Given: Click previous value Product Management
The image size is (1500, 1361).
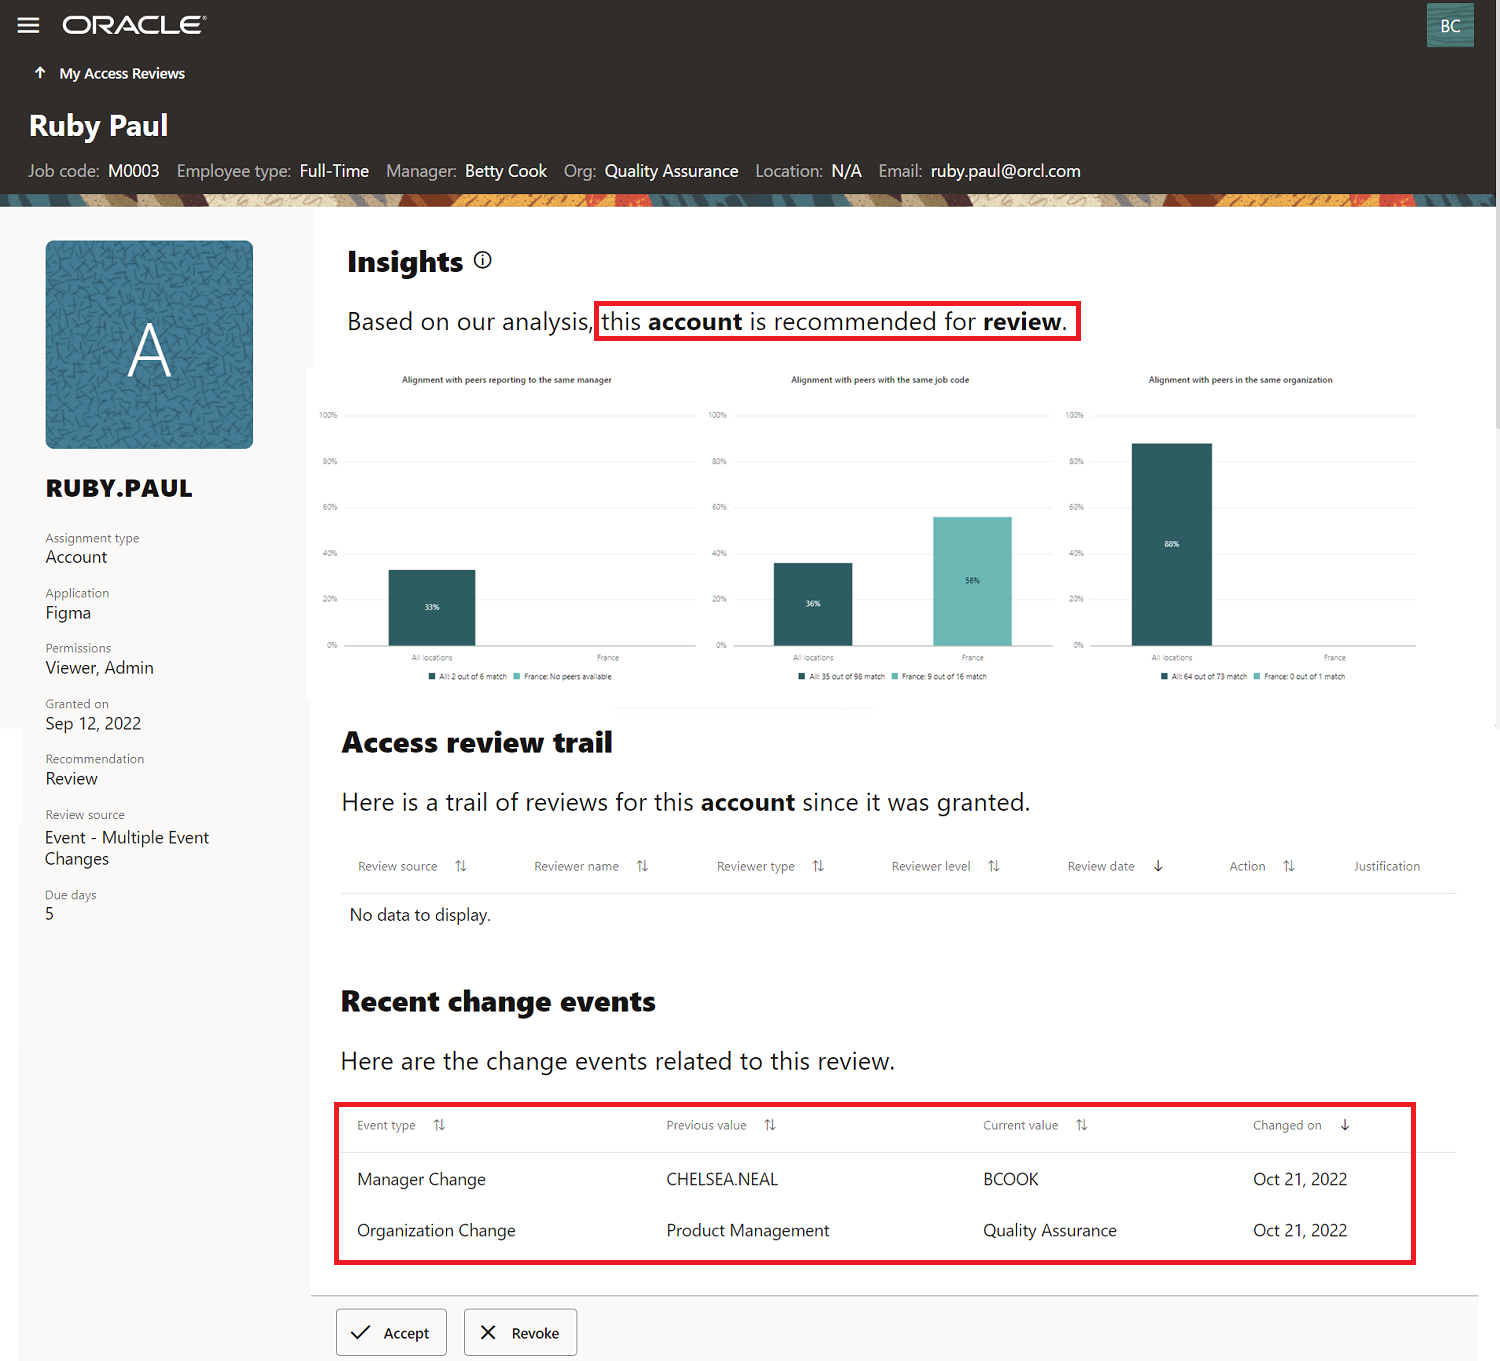Looking at the screenshot, I should click(748, 1230).
